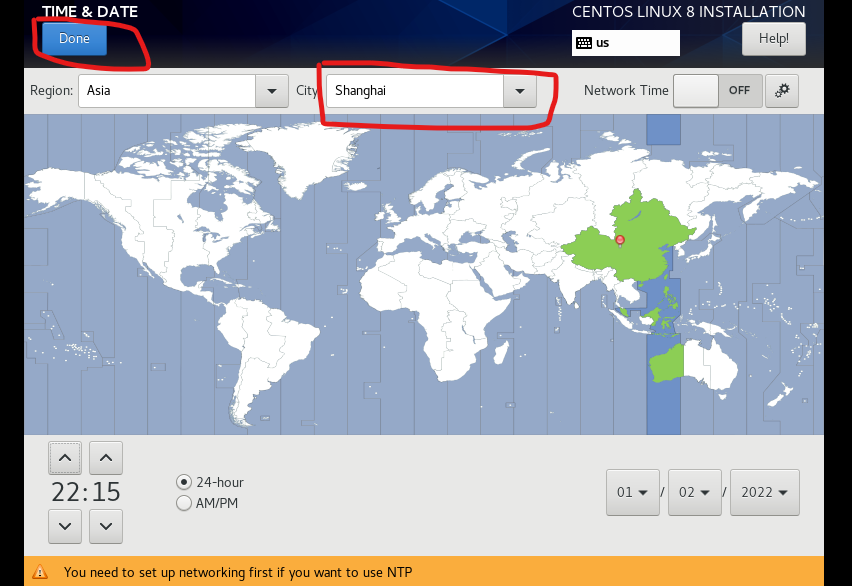The height and width of the screenshot is (586, 852).
Task: Open the day dropdown showing 02
Action: pyautogui.click(x=695, y=493)
